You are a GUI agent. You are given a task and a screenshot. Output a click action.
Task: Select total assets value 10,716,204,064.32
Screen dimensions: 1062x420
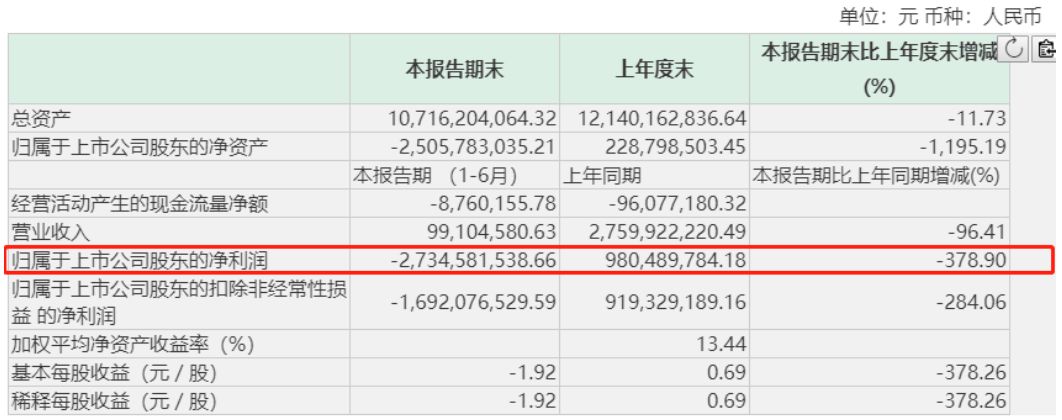tap(473, 119)
